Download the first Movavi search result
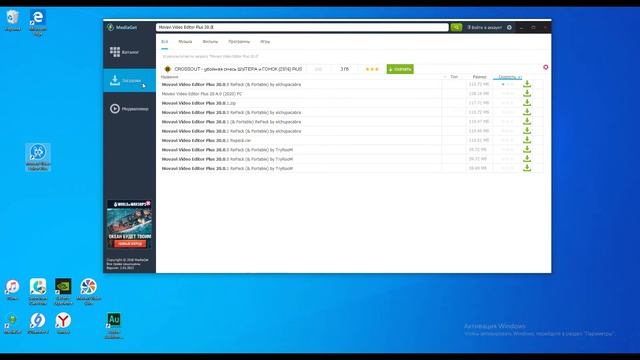Image resolution: width=640 pixels, height=360 pixels. tap(527, 84)
